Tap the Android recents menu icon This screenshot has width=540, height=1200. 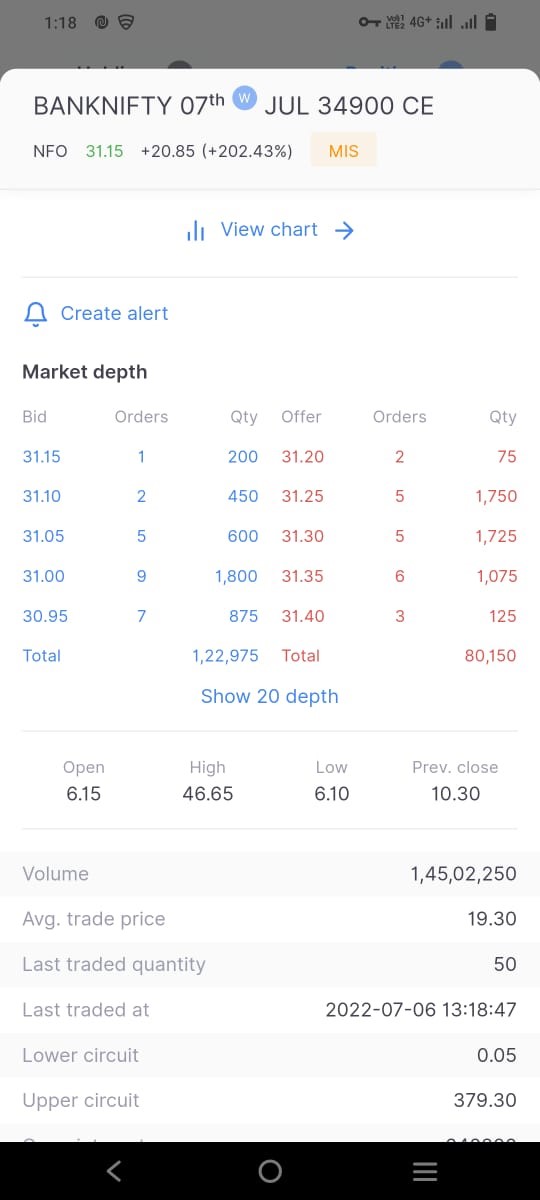[x=425, y=1171]
